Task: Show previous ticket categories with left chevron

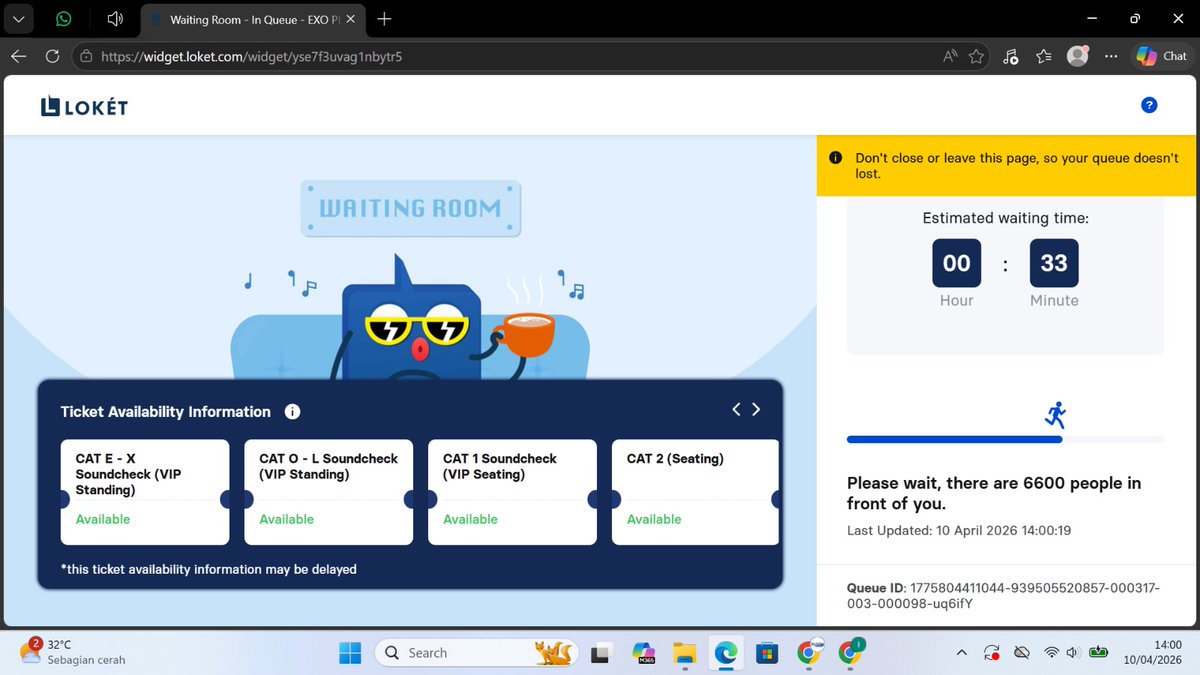Action: (737, 409)
